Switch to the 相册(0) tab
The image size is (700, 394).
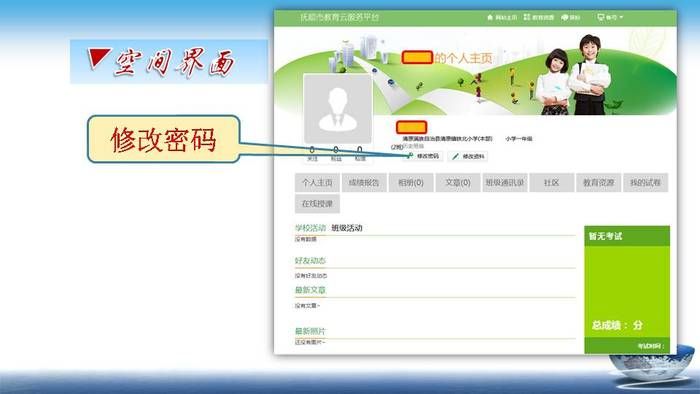(x=411, y=182)
